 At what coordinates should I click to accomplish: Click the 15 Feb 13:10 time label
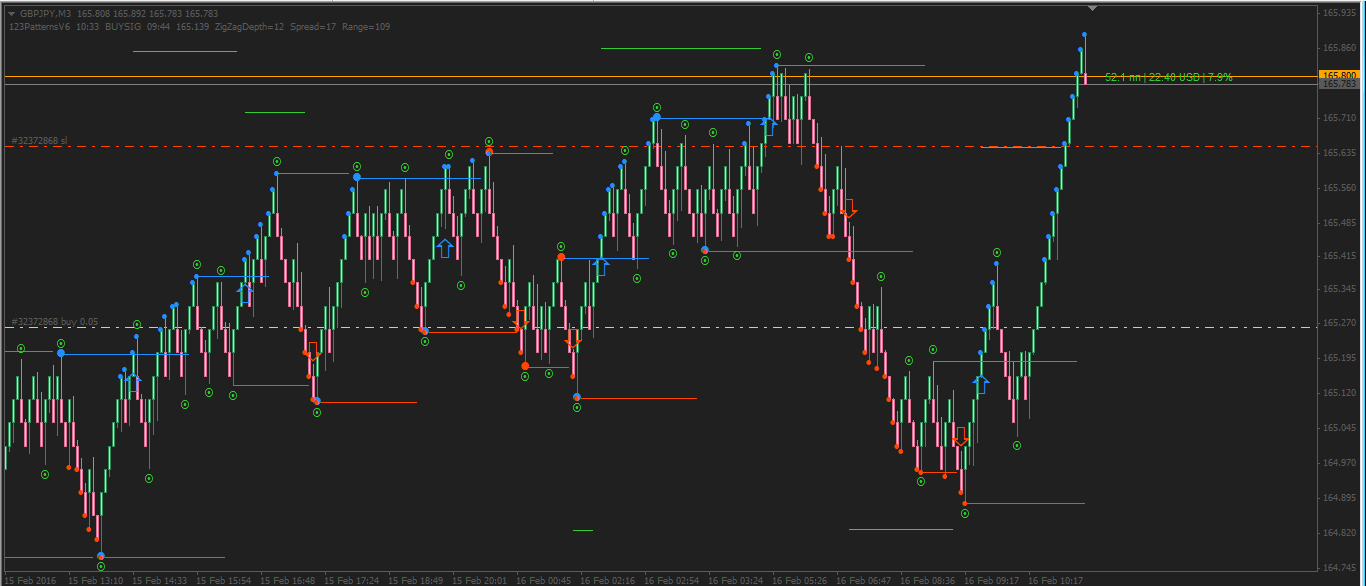[96, 580]
